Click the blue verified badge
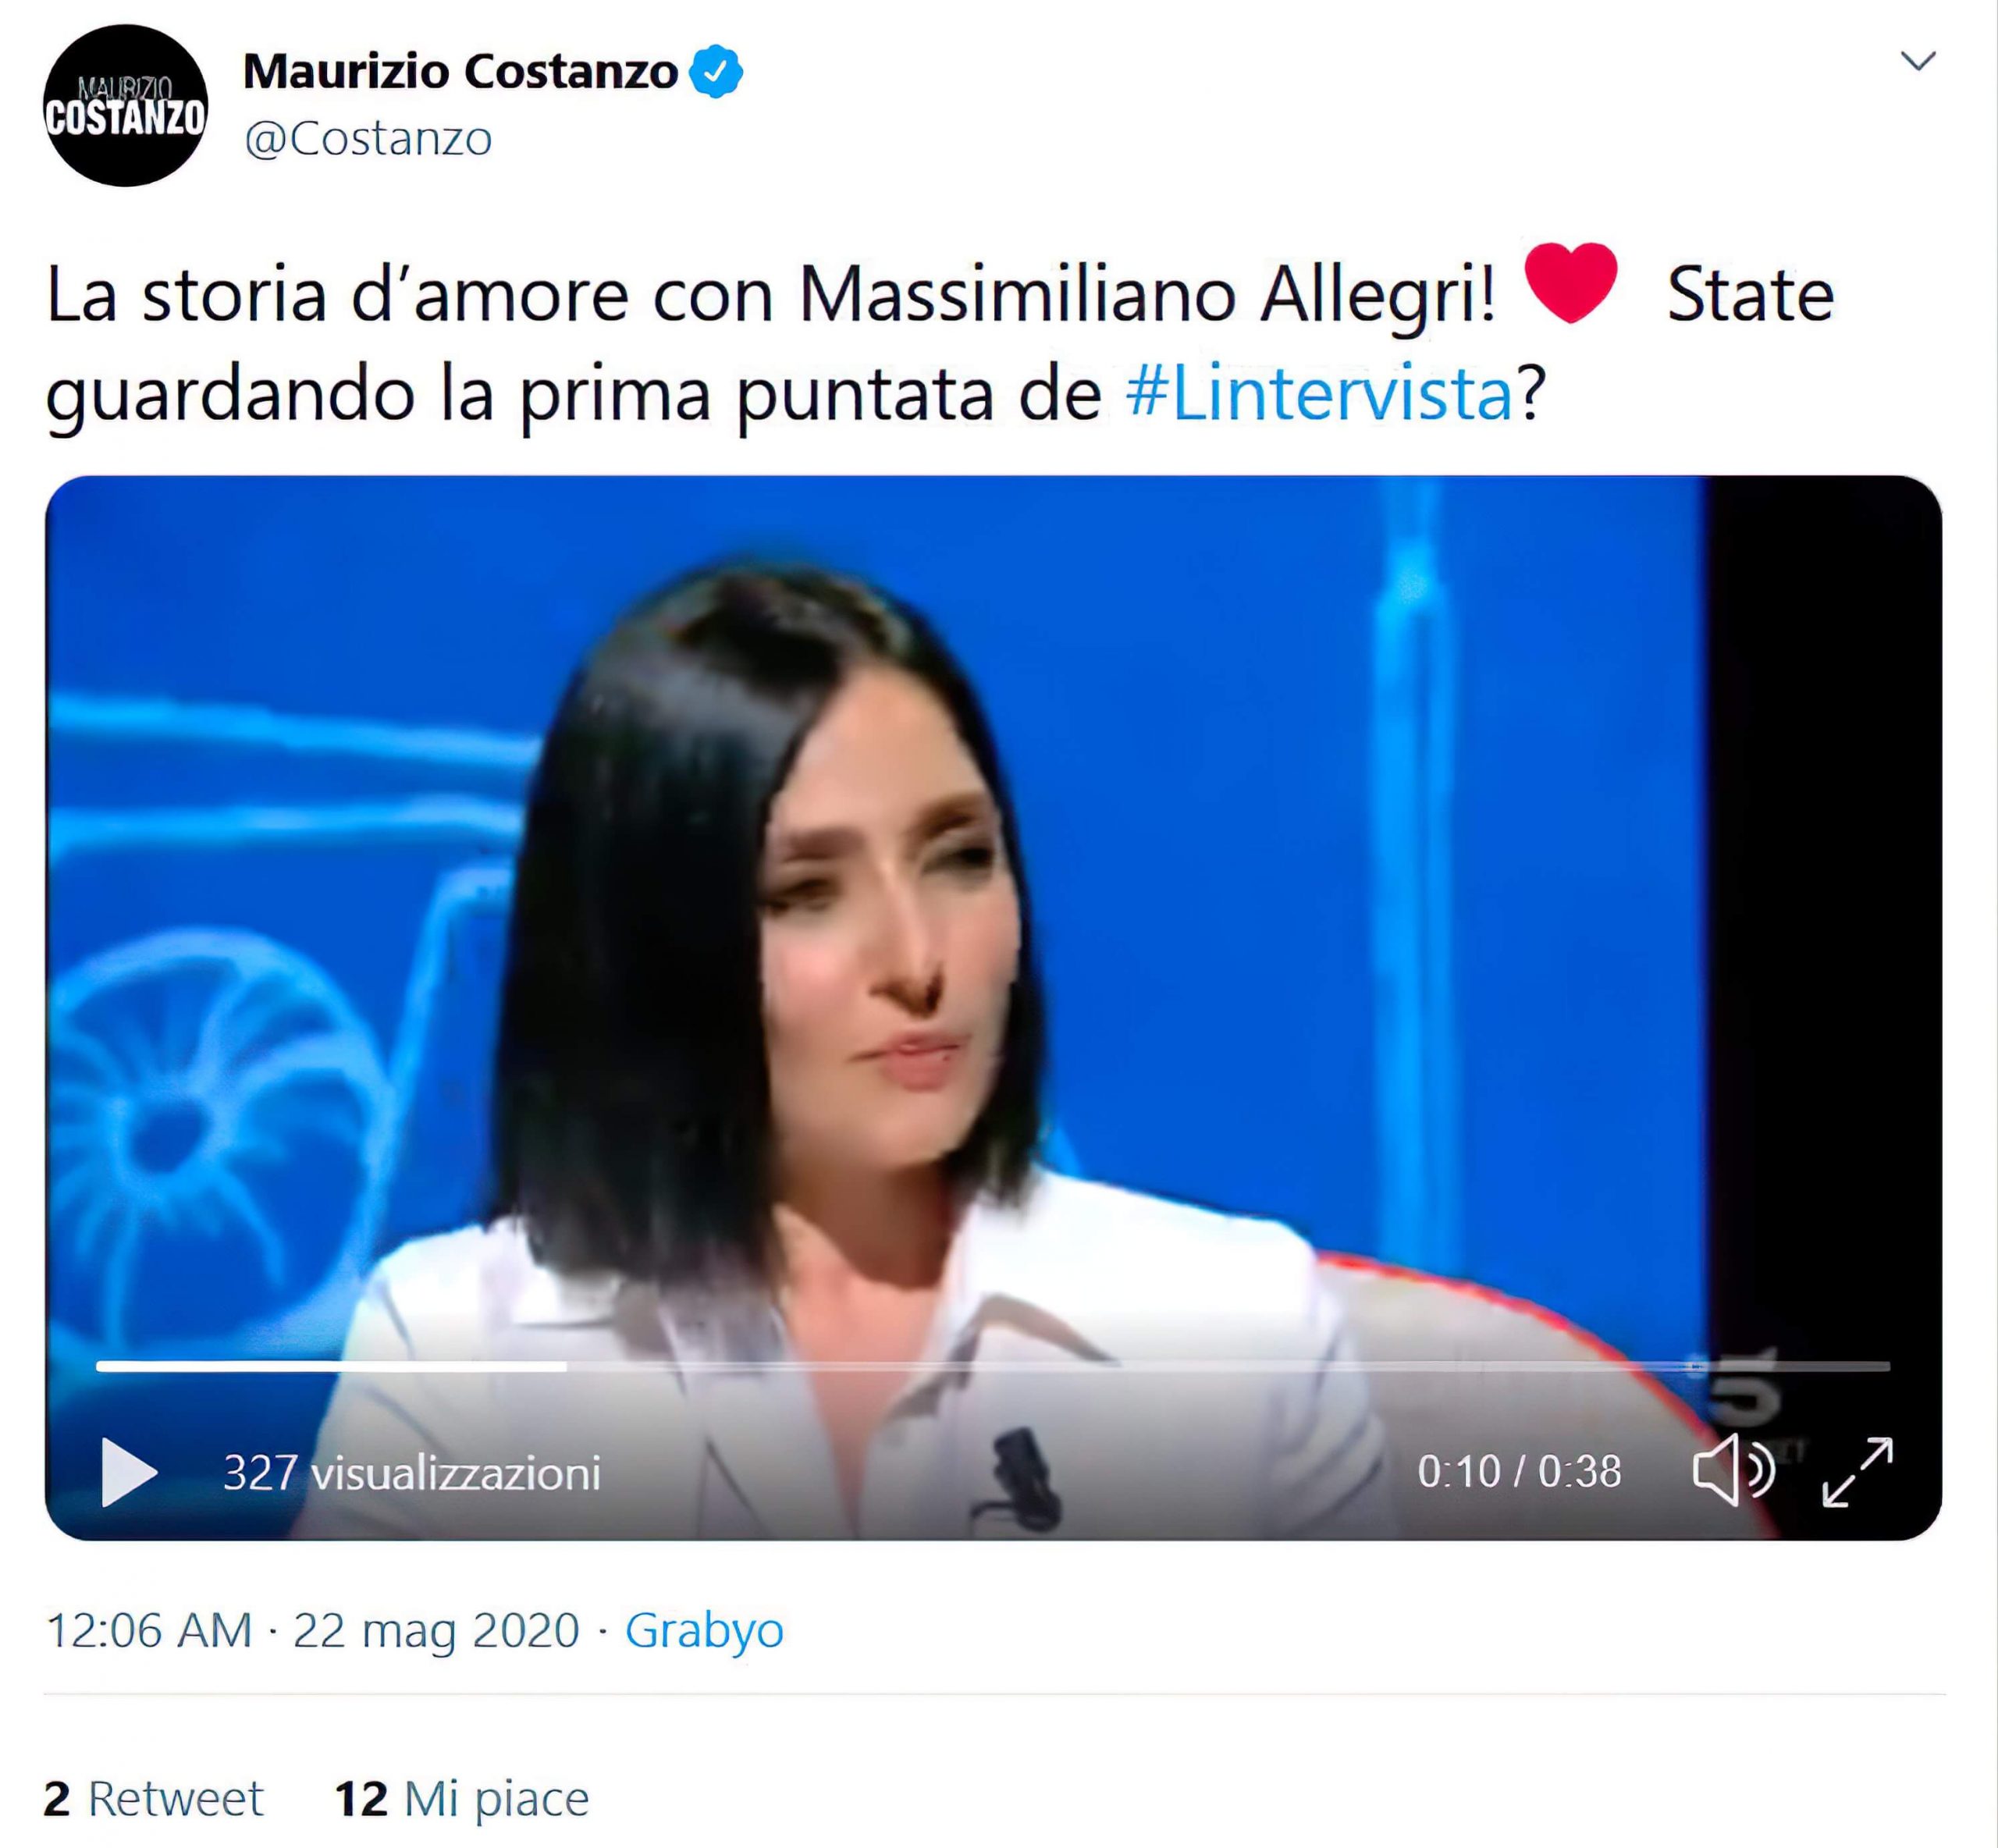This screenshot has height=1848, width=1998. click(x=716, y=71)
